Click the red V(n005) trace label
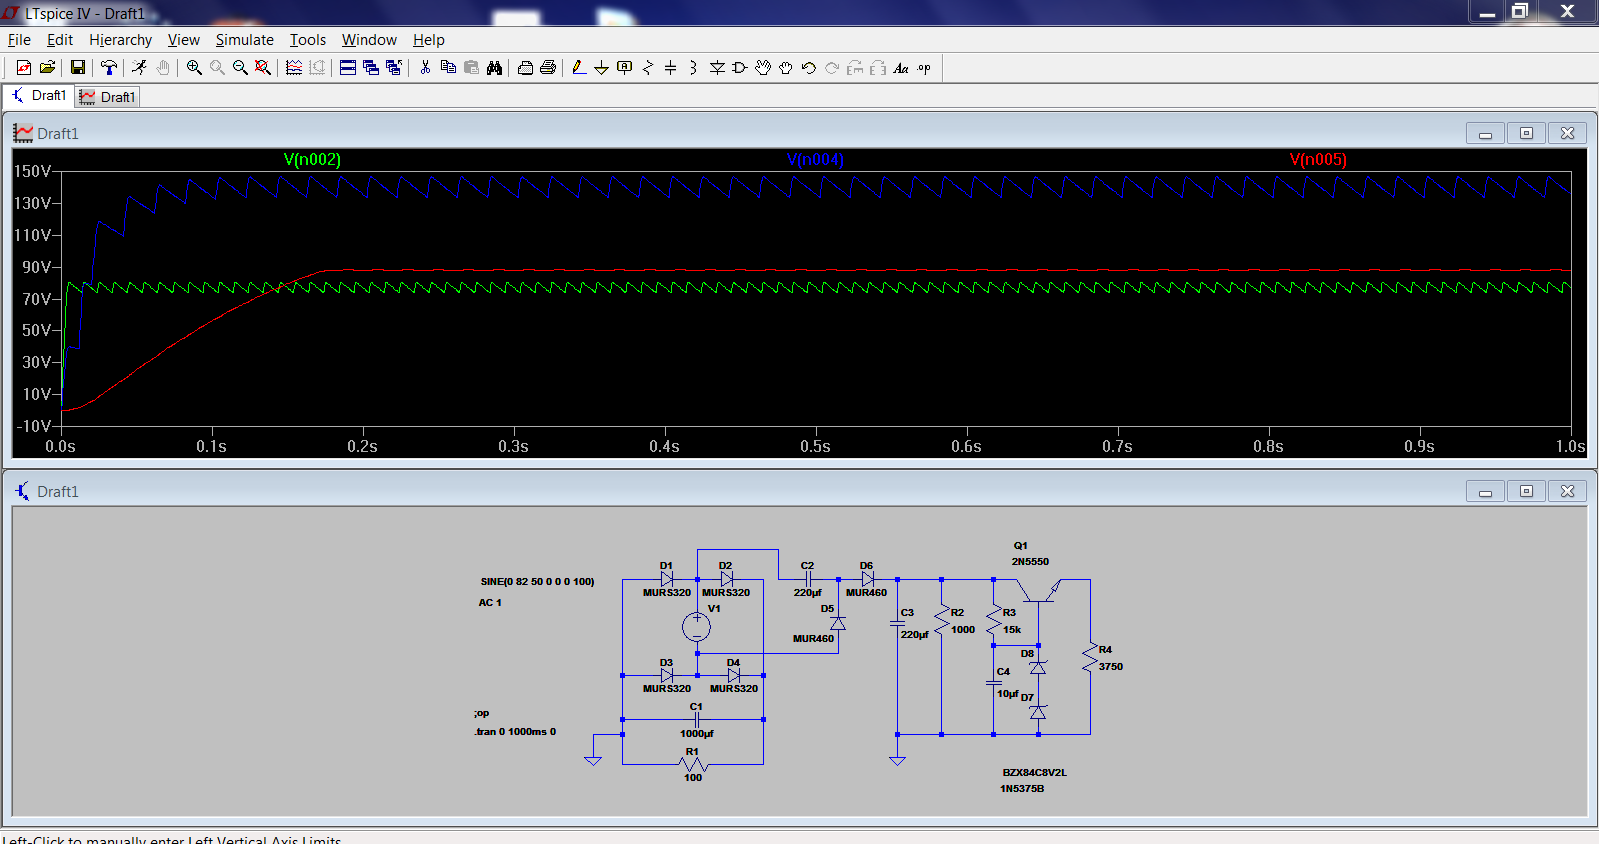Image resolution: width=1599 pixels, height=844 pixels. click(x=1318, y=160)
